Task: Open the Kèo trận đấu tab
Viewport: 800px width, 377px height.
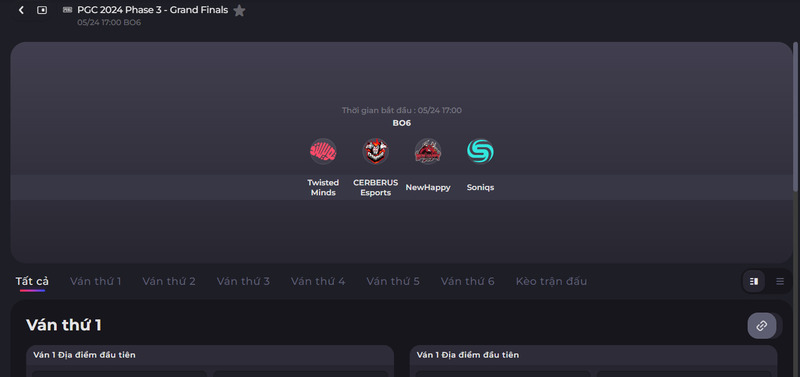Action: [551, 281]
